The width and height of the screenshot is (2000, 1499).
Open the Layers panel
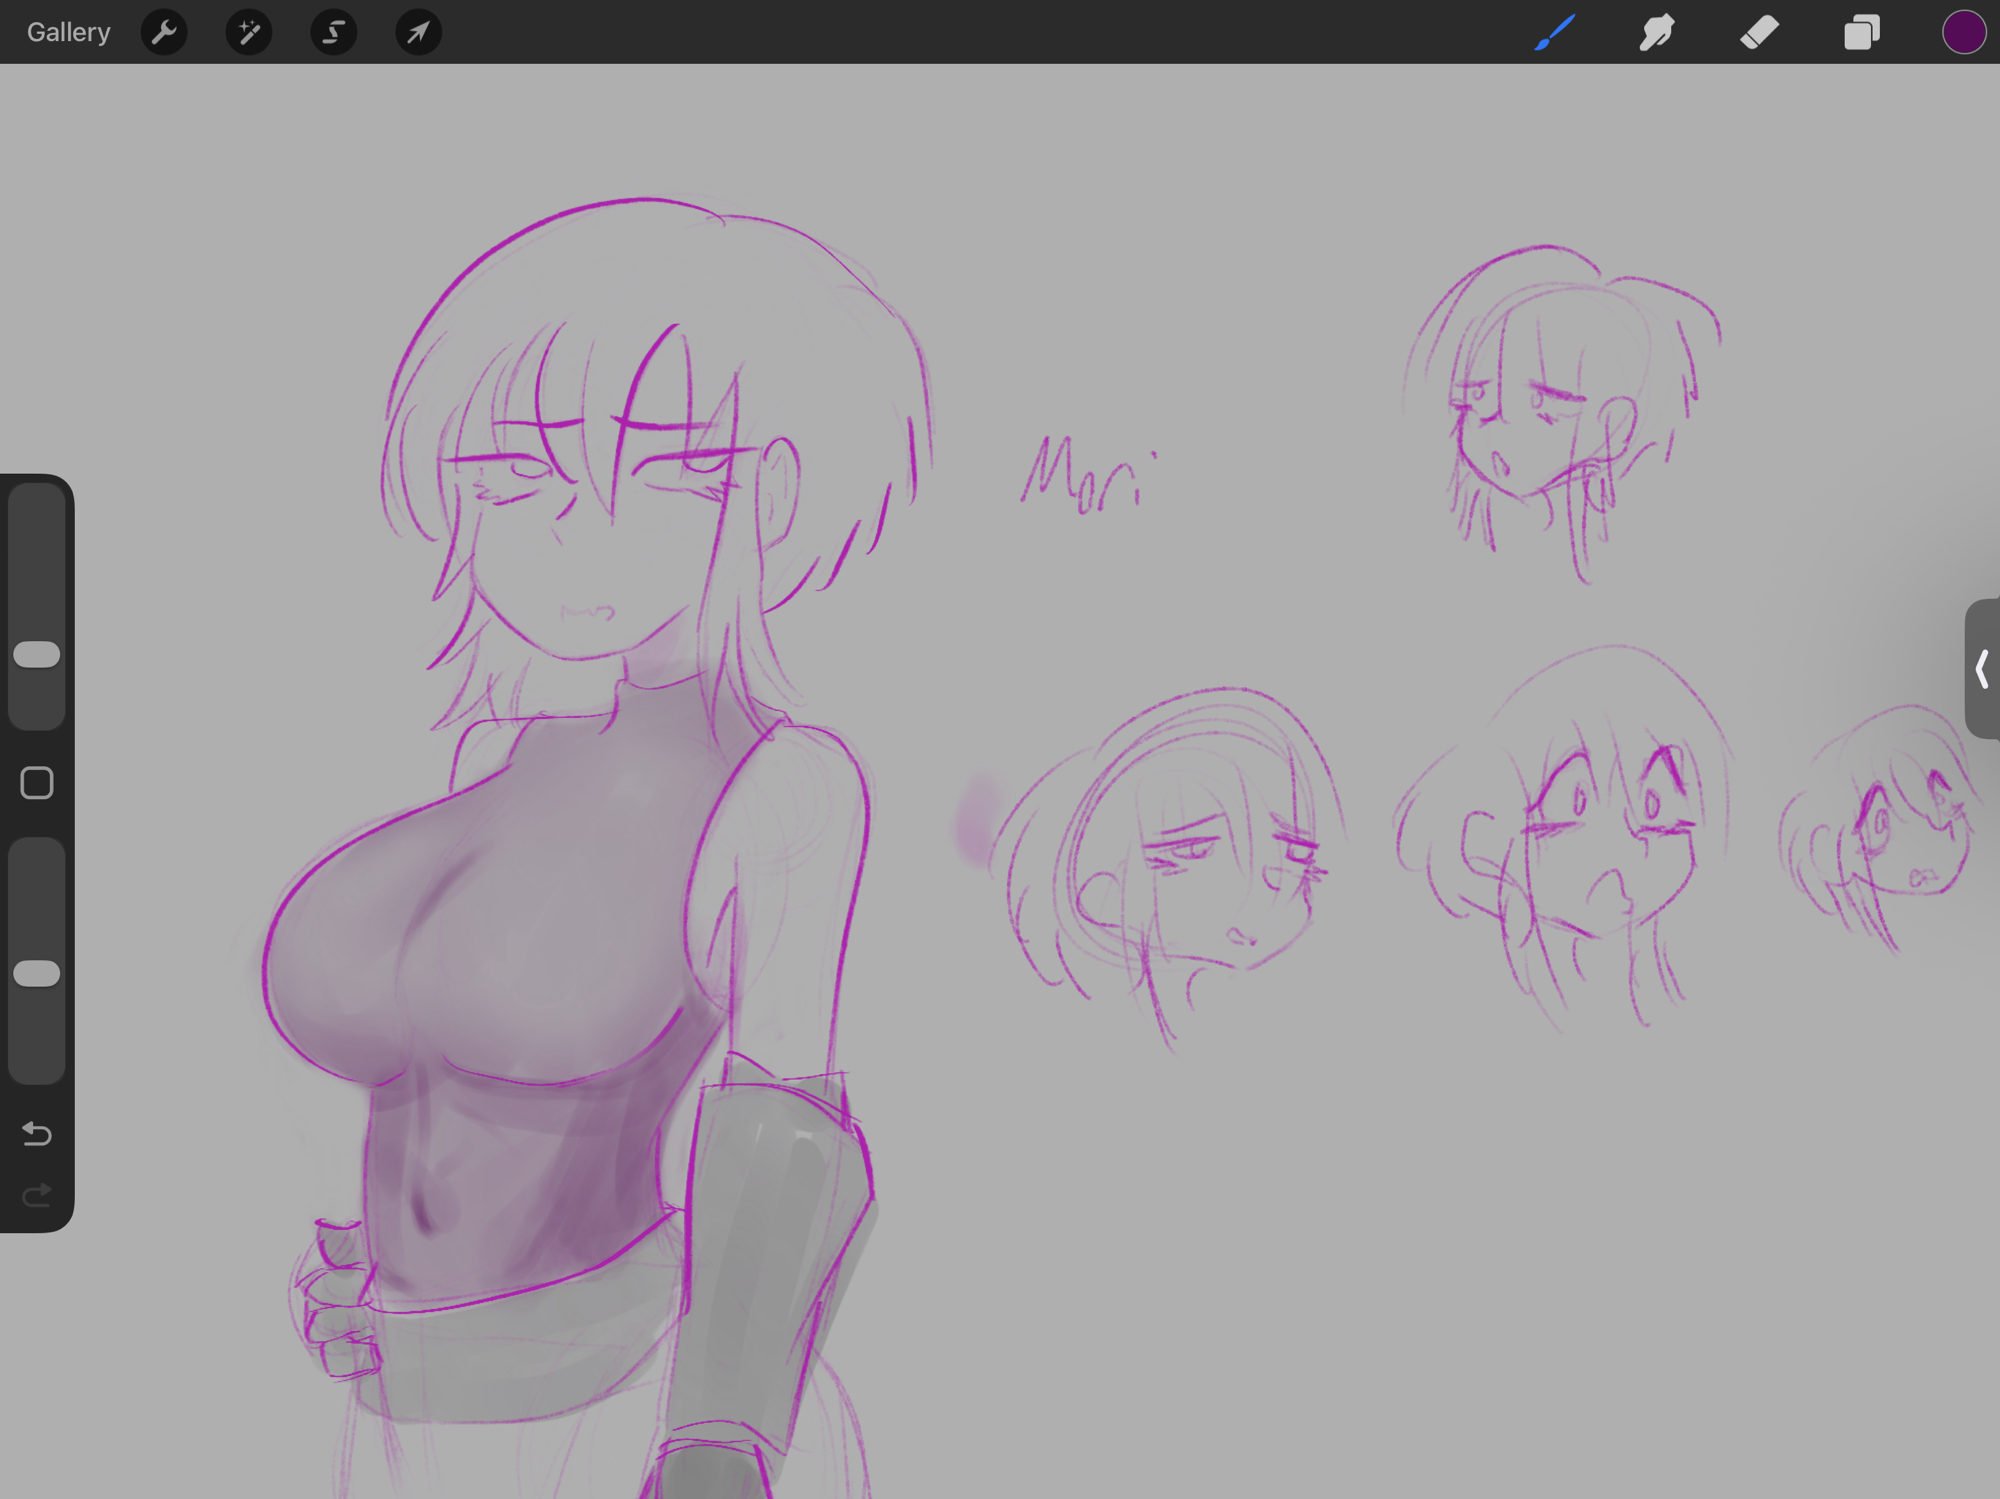pyautogui.click(x=1861, y=32)
